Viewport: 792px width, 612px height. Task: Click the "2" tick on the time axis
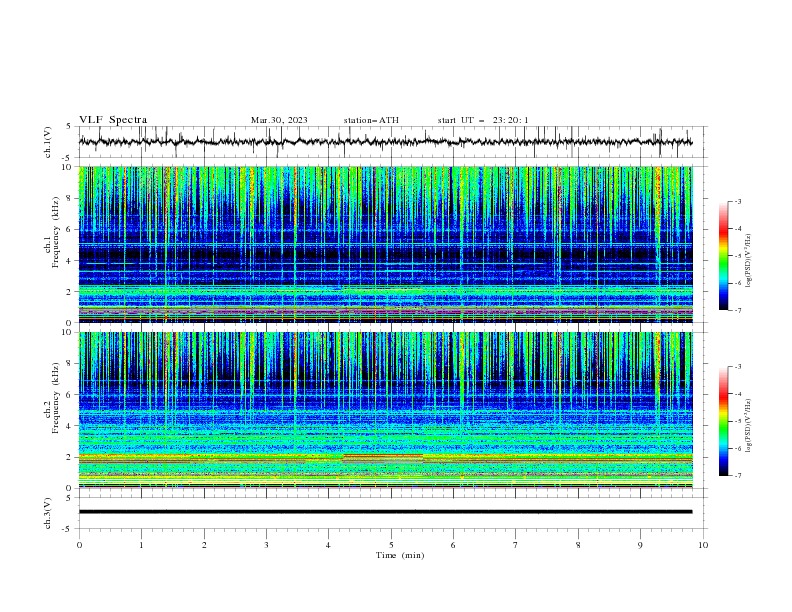(x=204, y=545)
